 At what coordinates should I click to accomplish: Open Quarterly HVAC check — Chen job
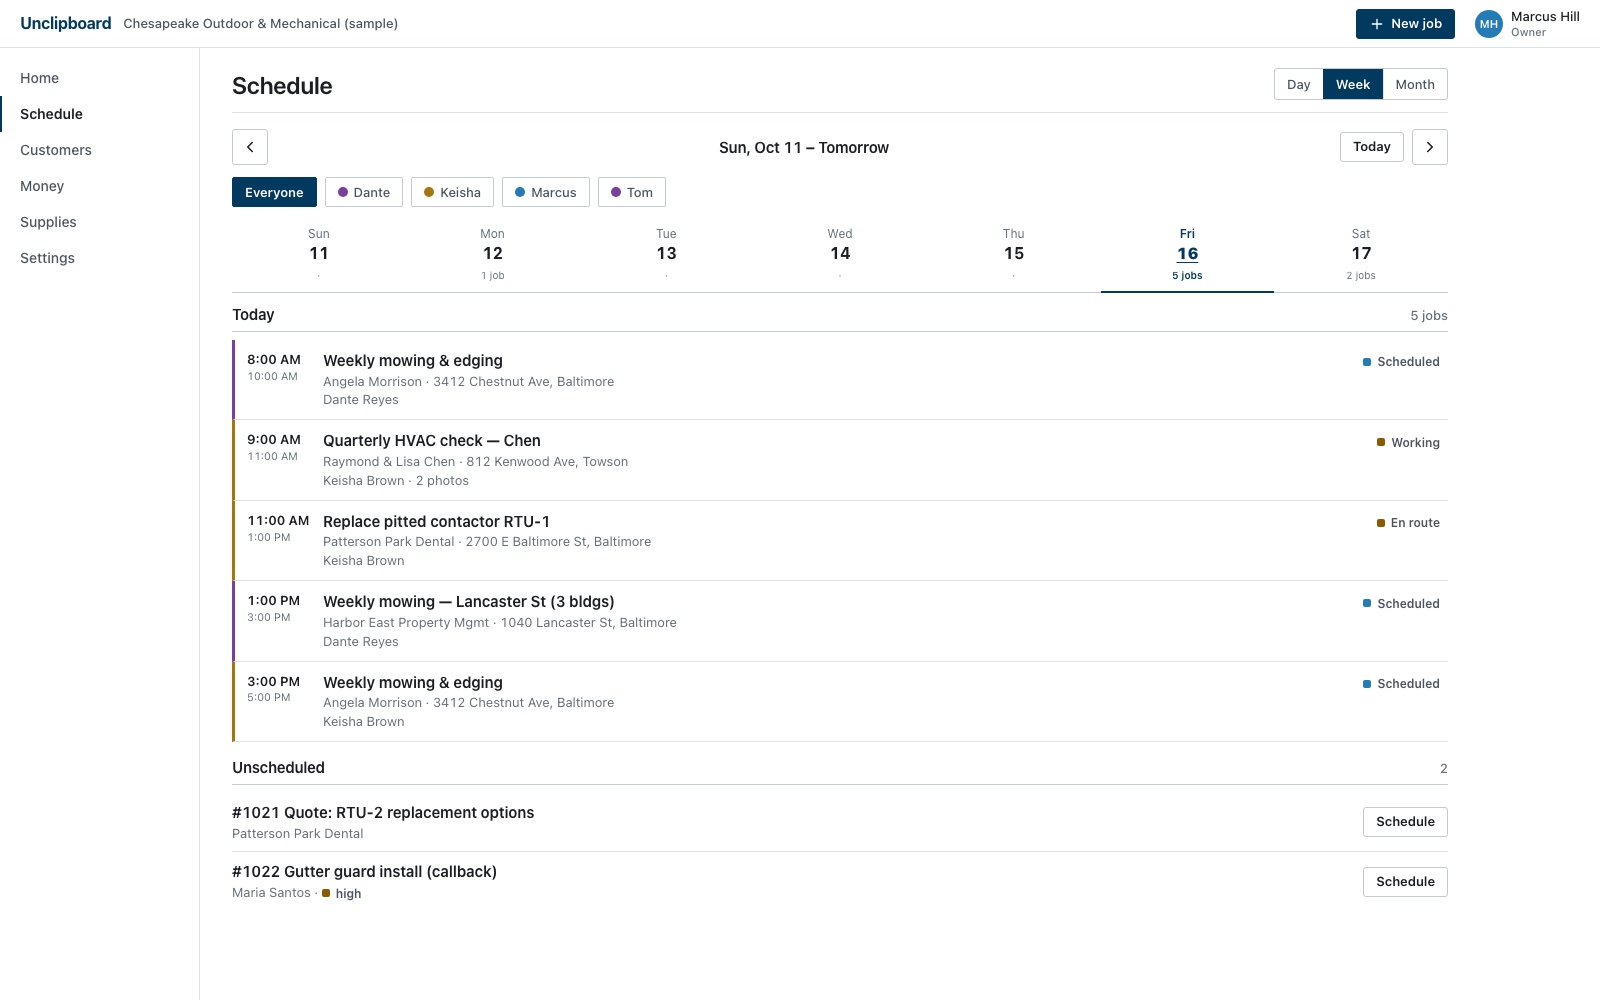click(840, 460)
